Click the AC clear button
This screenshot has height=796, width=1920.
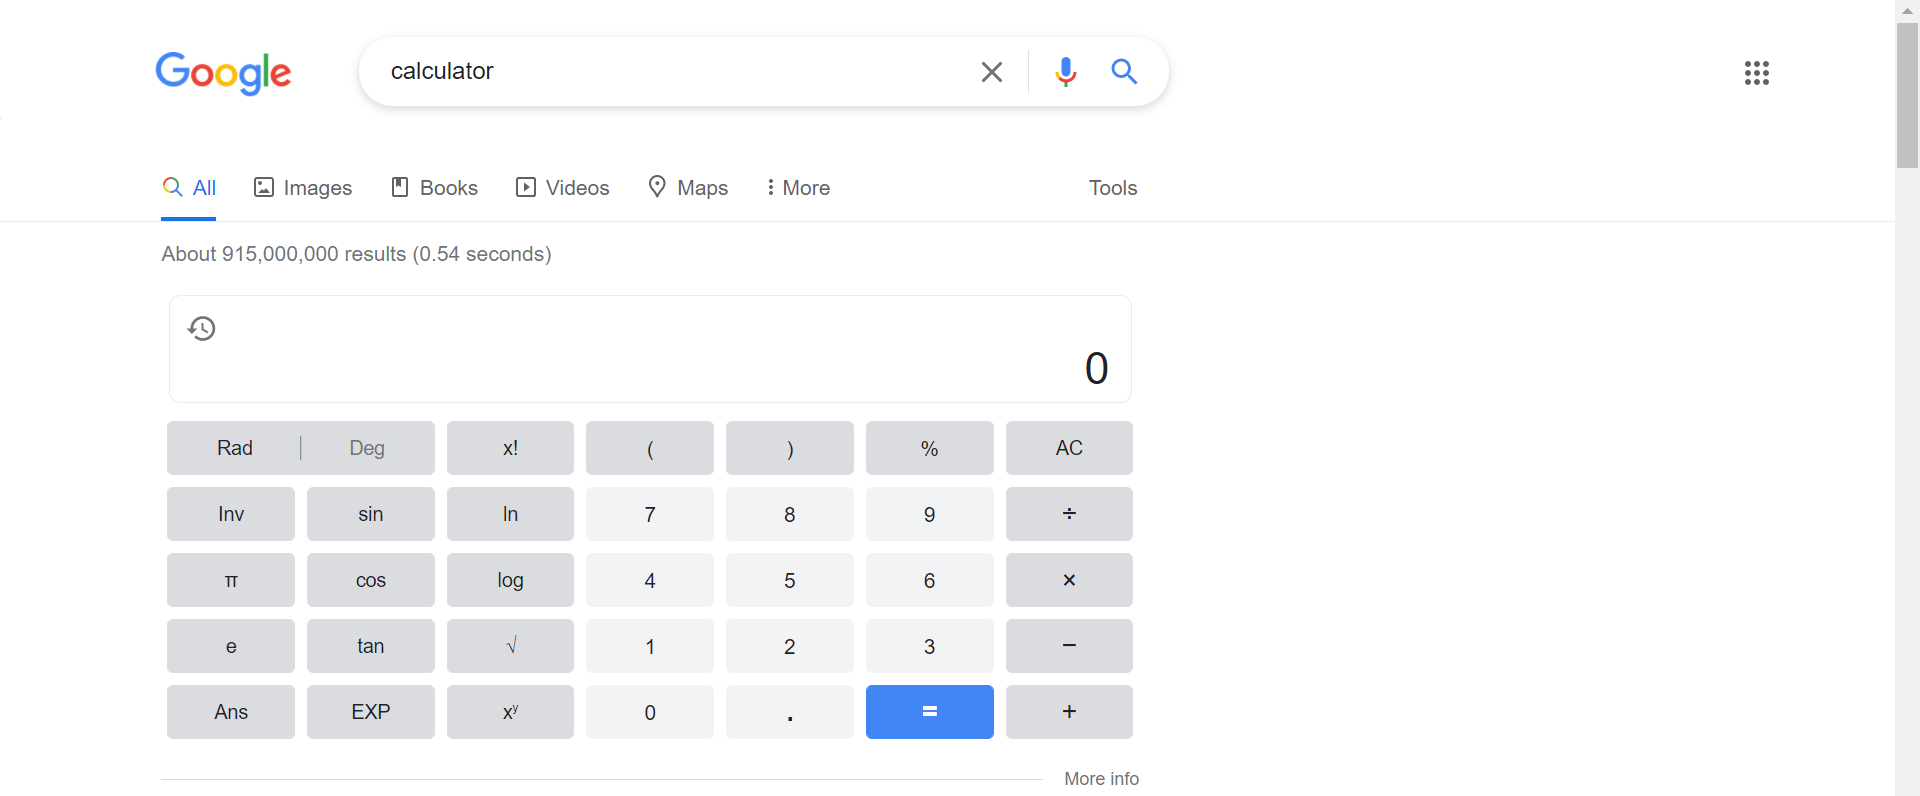[1069, 448]
